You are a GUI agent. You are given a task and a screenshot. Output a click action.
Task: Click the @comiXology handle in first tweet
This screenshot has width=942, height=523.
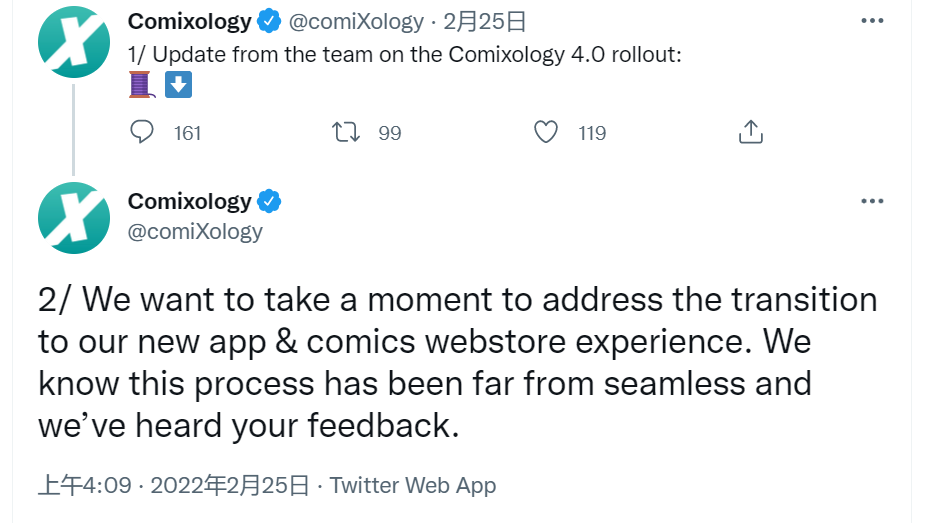pyautogui.click(x=357, y=20)
